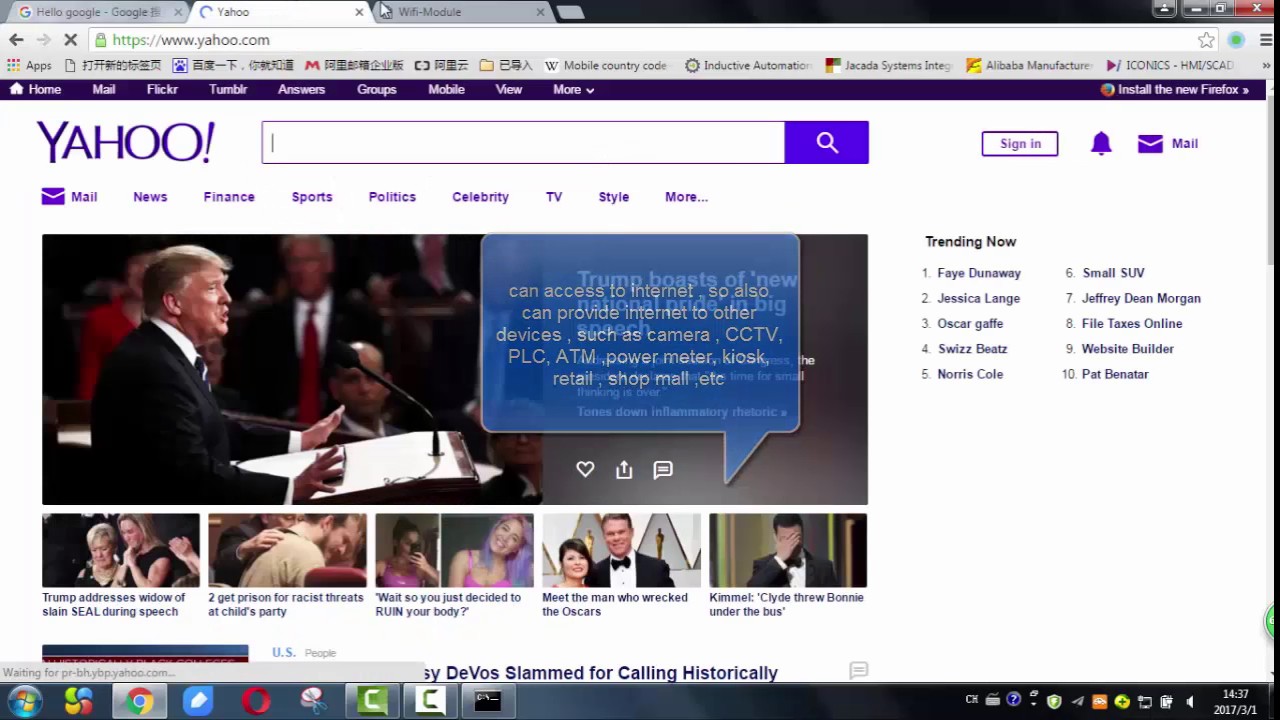Switch to the Hello google tab
Viewport: 1280px width, 720px height.
96,12
